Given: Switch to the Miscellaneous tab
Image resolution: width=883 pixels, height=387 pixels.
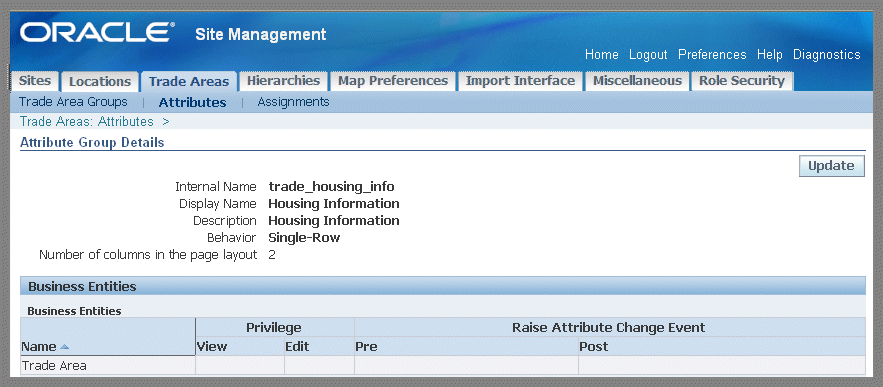Looking at the screenshot, I should click(637, 81).
